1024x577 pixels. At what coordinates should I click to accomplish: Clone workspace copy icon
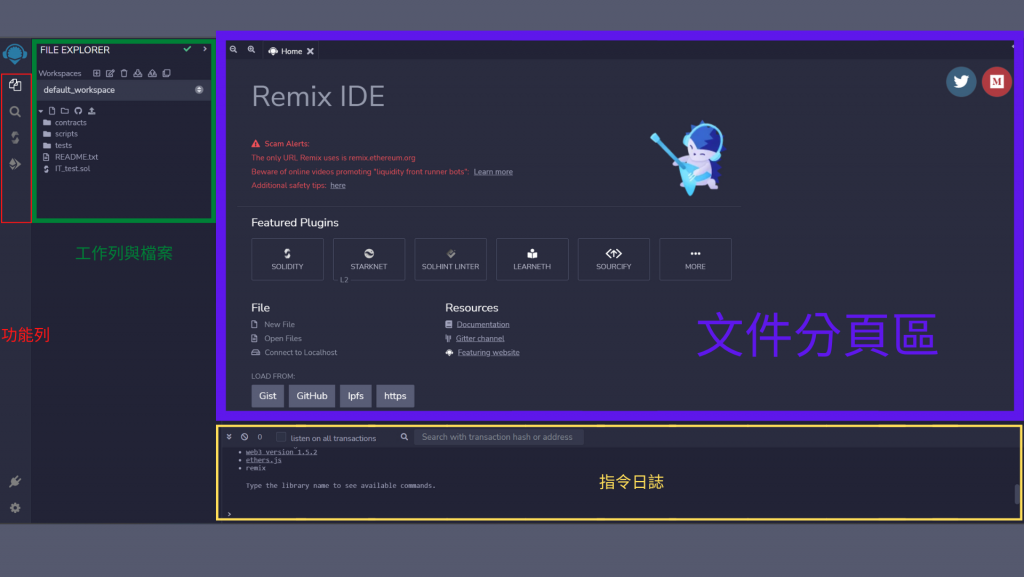tap(167, 73)
